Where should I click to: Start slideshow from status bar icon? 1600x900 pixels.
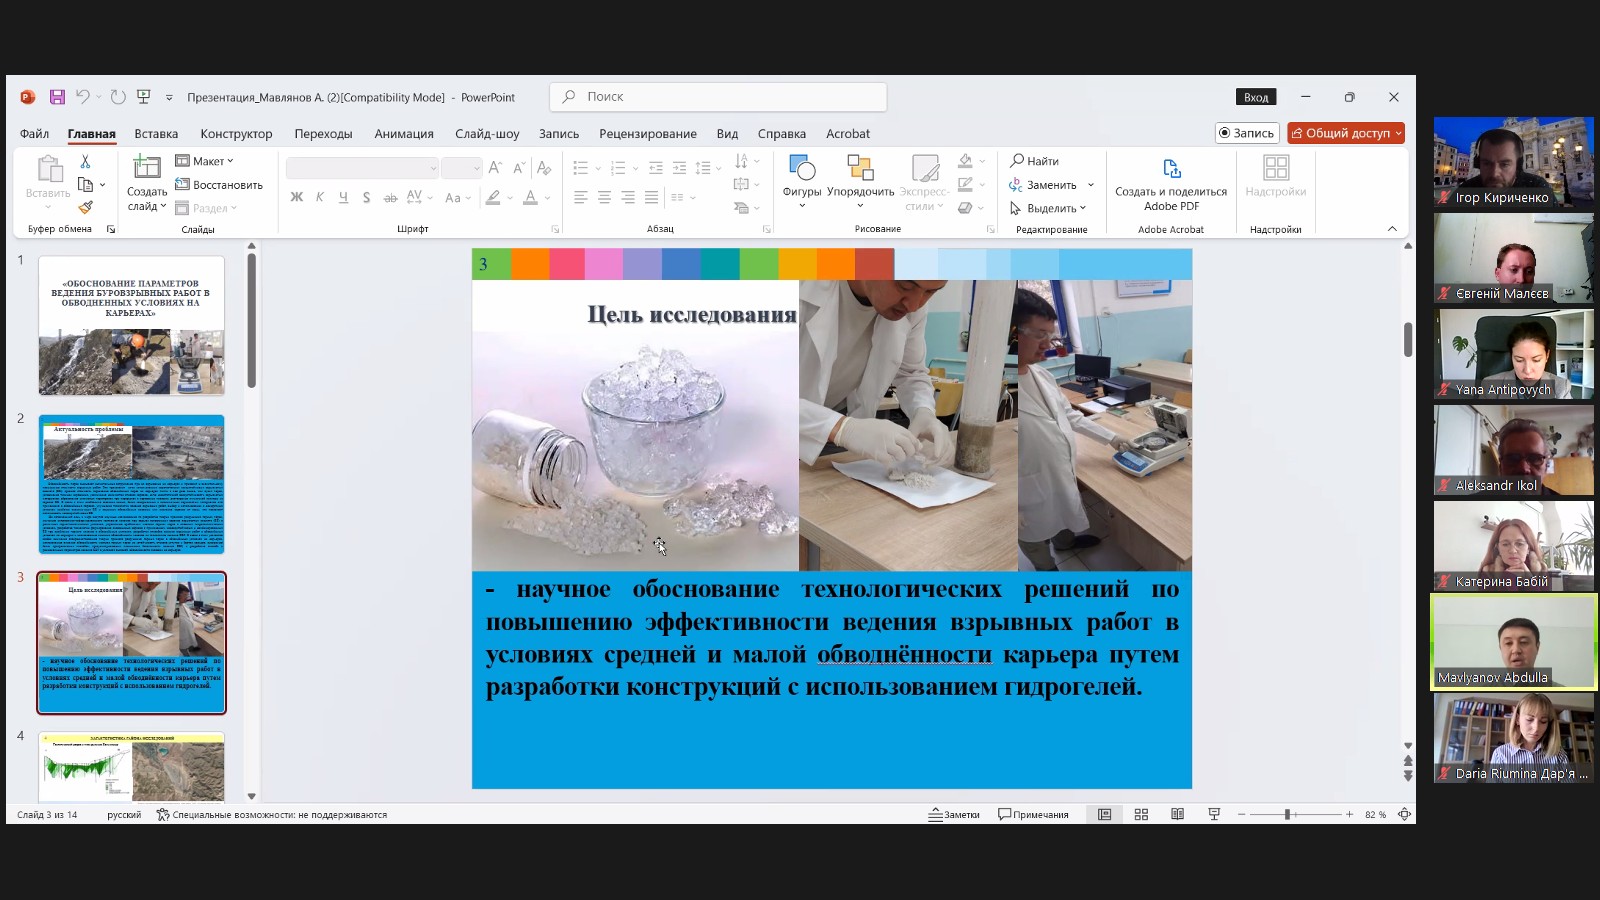(x=1214, y=815)
